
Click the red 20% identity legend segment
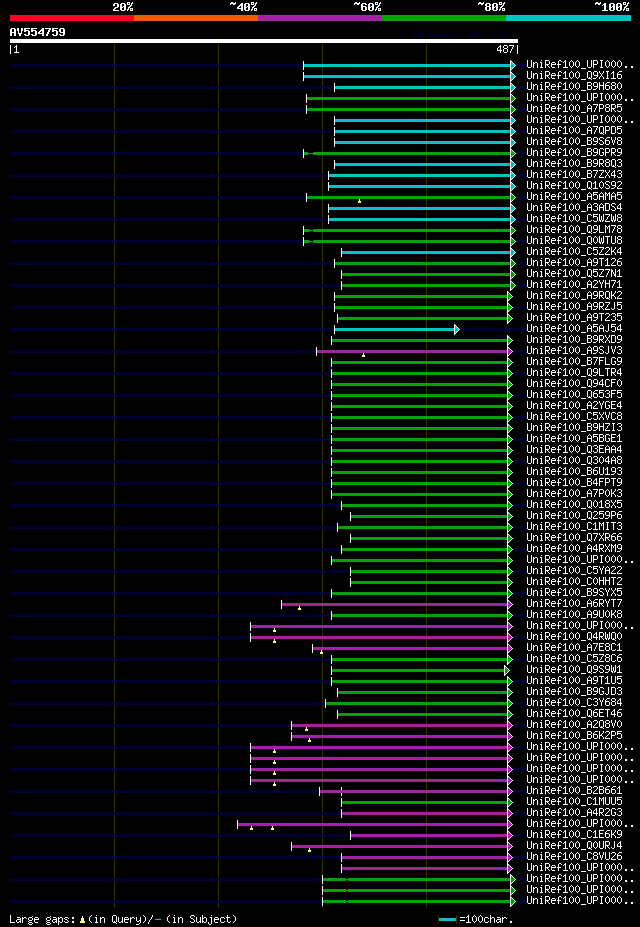(x=72, y=18)
